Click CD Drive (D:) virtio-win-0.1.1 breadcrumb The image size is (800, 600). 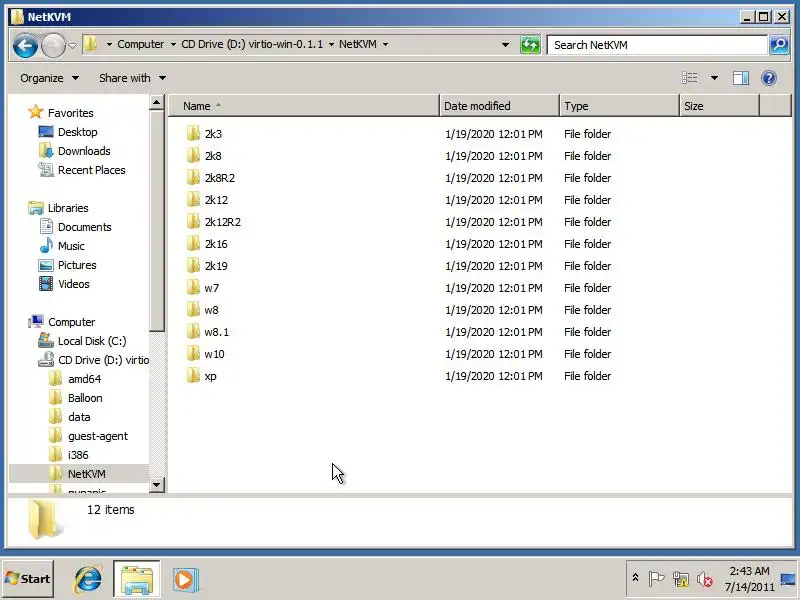(x=252, y=44)
